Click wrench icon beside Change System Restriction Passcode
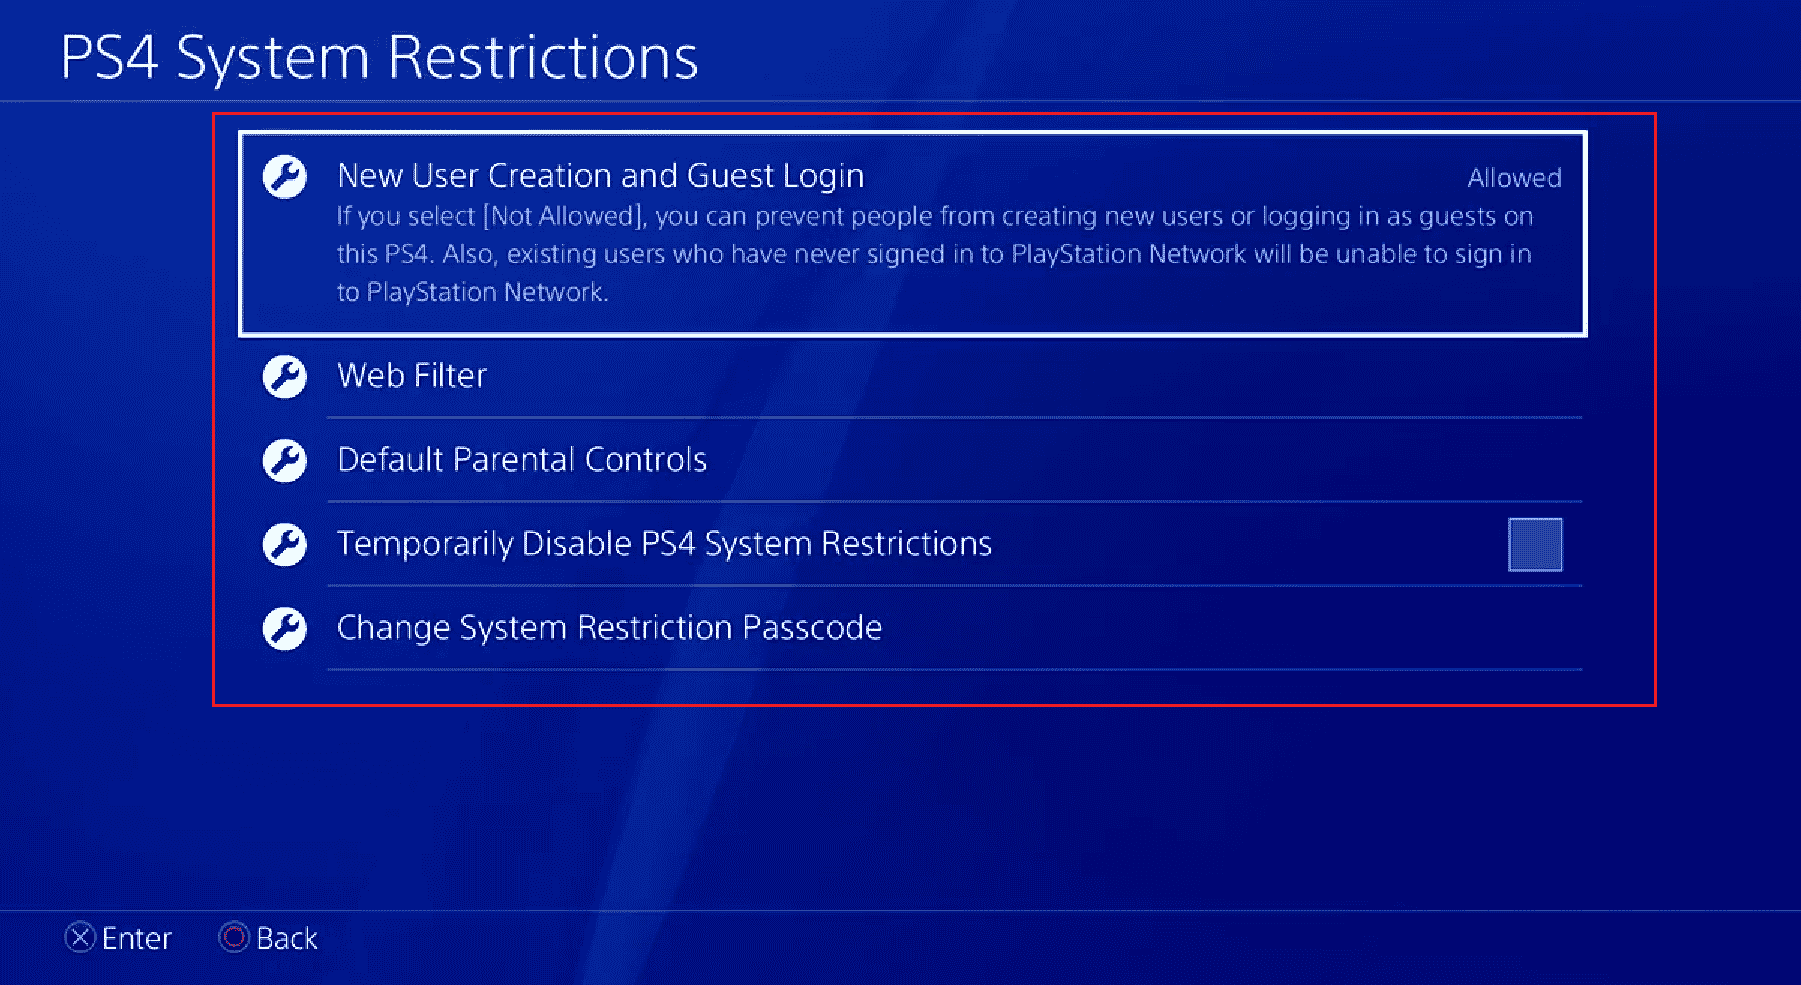 [285, 629]
